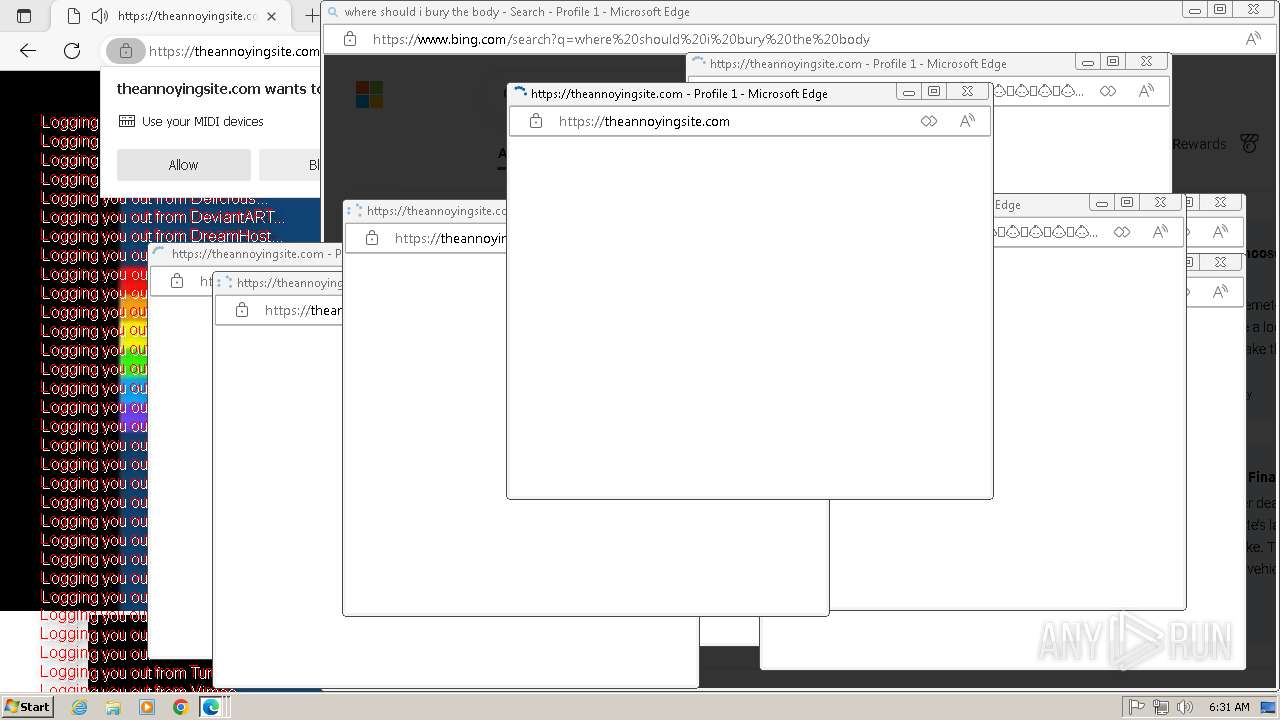Screen dimensions: 1280x720
Task: Open the Windows Start menu
Action: (27, 707)
